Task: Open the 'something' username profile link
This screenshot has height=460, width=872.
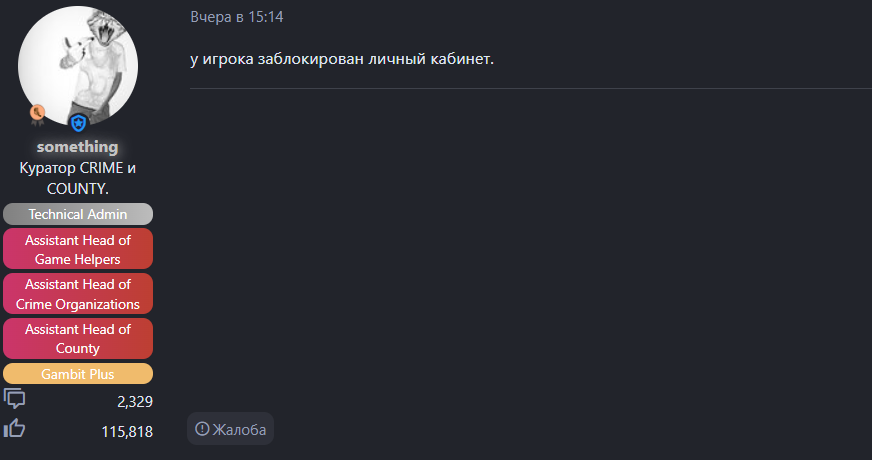Action: (78, 147)
